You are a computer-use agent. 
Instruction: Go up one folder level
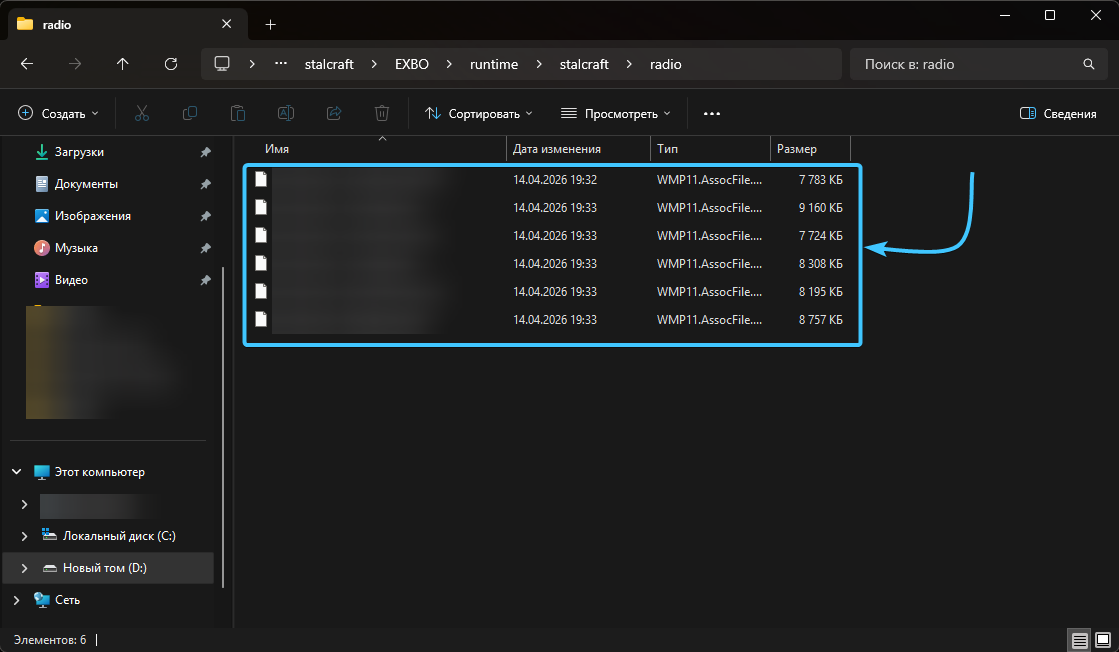123,64
